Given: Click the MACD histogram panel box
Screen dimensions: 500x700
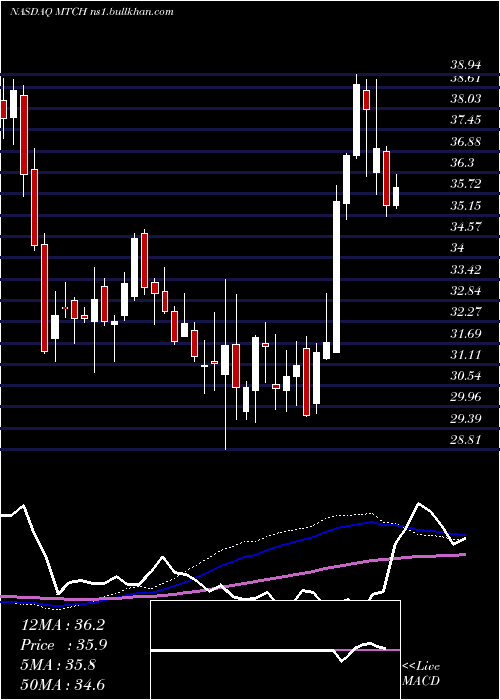Looking at the screenshot, I should 275,650.
